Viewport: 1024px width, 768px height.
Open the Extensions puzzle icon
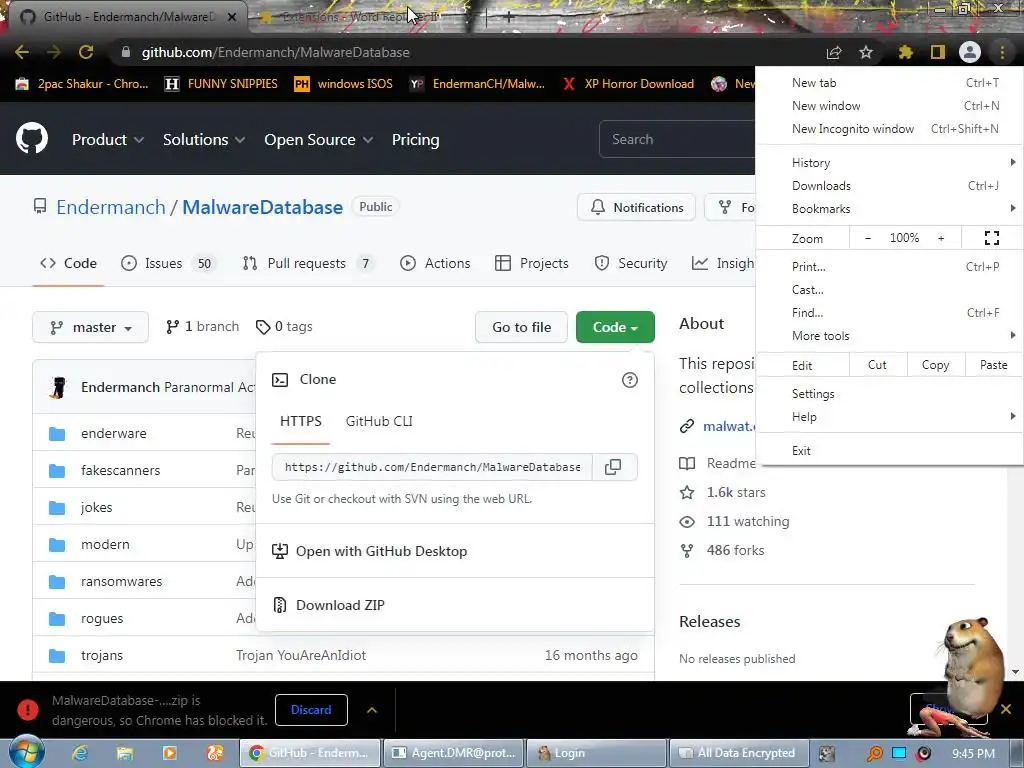point(905,52)
